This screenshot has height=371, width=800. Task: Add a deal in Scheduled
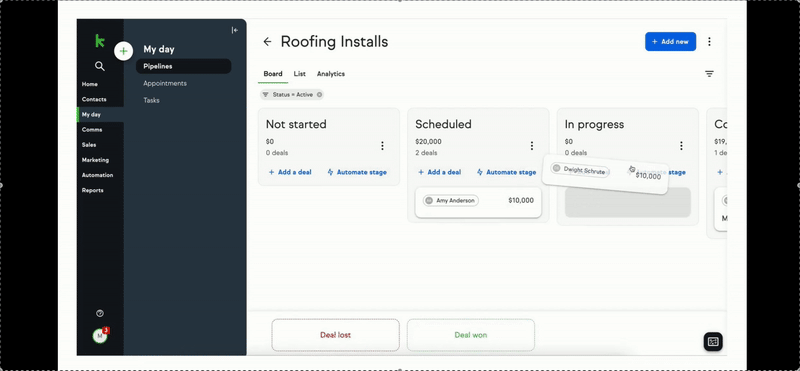pos(439,172)
